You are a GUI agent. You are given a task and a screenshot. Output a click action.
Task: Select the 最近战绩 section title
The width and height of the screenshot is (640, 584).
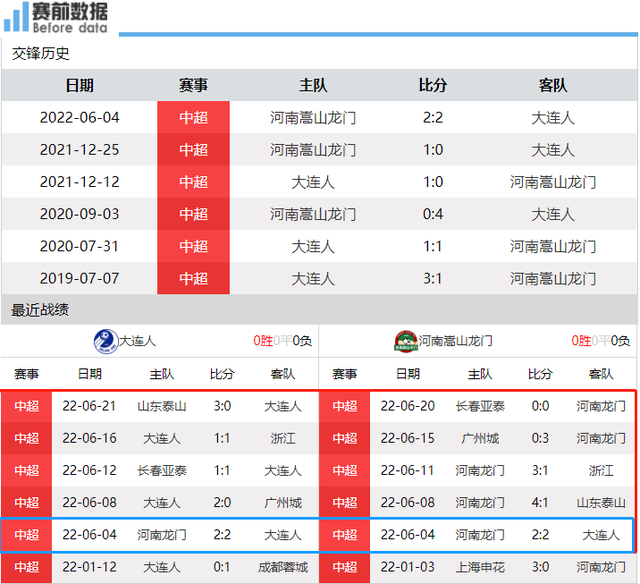[x=40, y=310]
